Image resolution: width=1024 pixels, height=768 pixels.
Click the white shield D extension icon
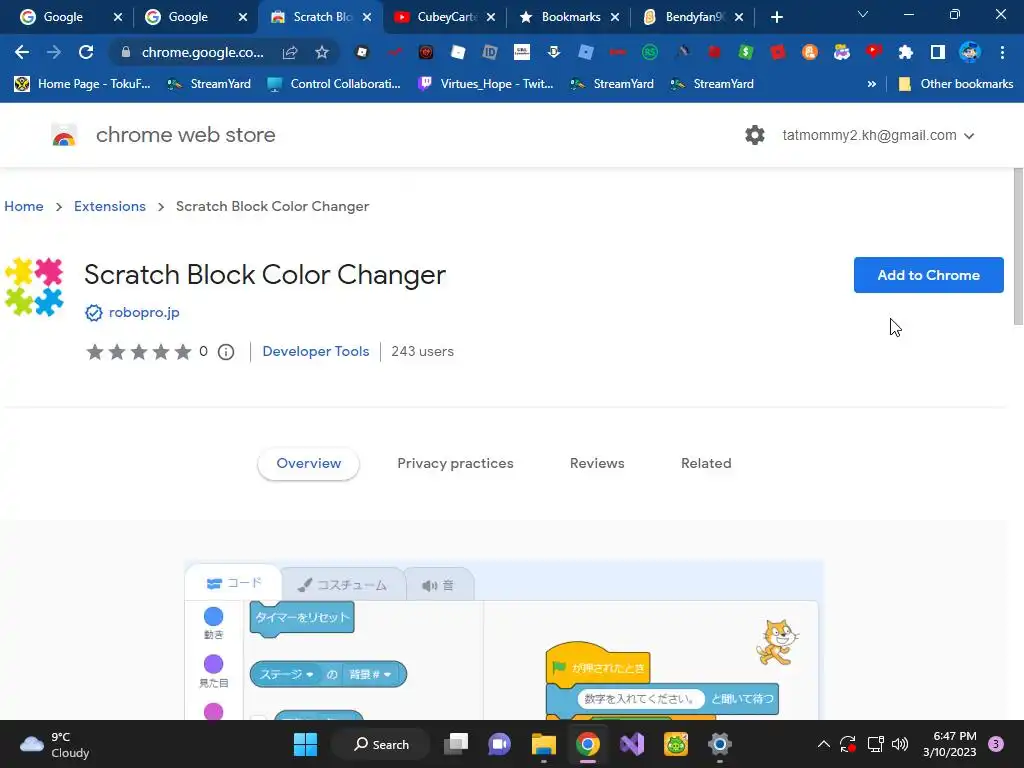(554, 52)
